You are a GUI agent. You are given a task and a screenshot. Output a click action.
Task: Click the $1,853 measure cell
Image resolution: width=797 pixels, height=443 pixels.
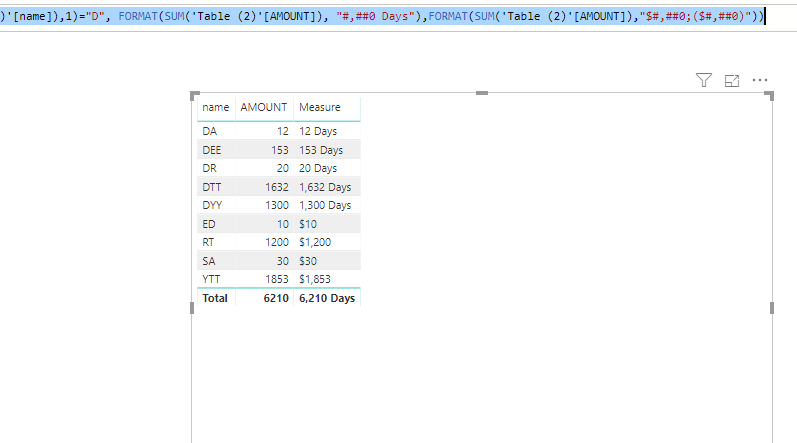[315, 279]
